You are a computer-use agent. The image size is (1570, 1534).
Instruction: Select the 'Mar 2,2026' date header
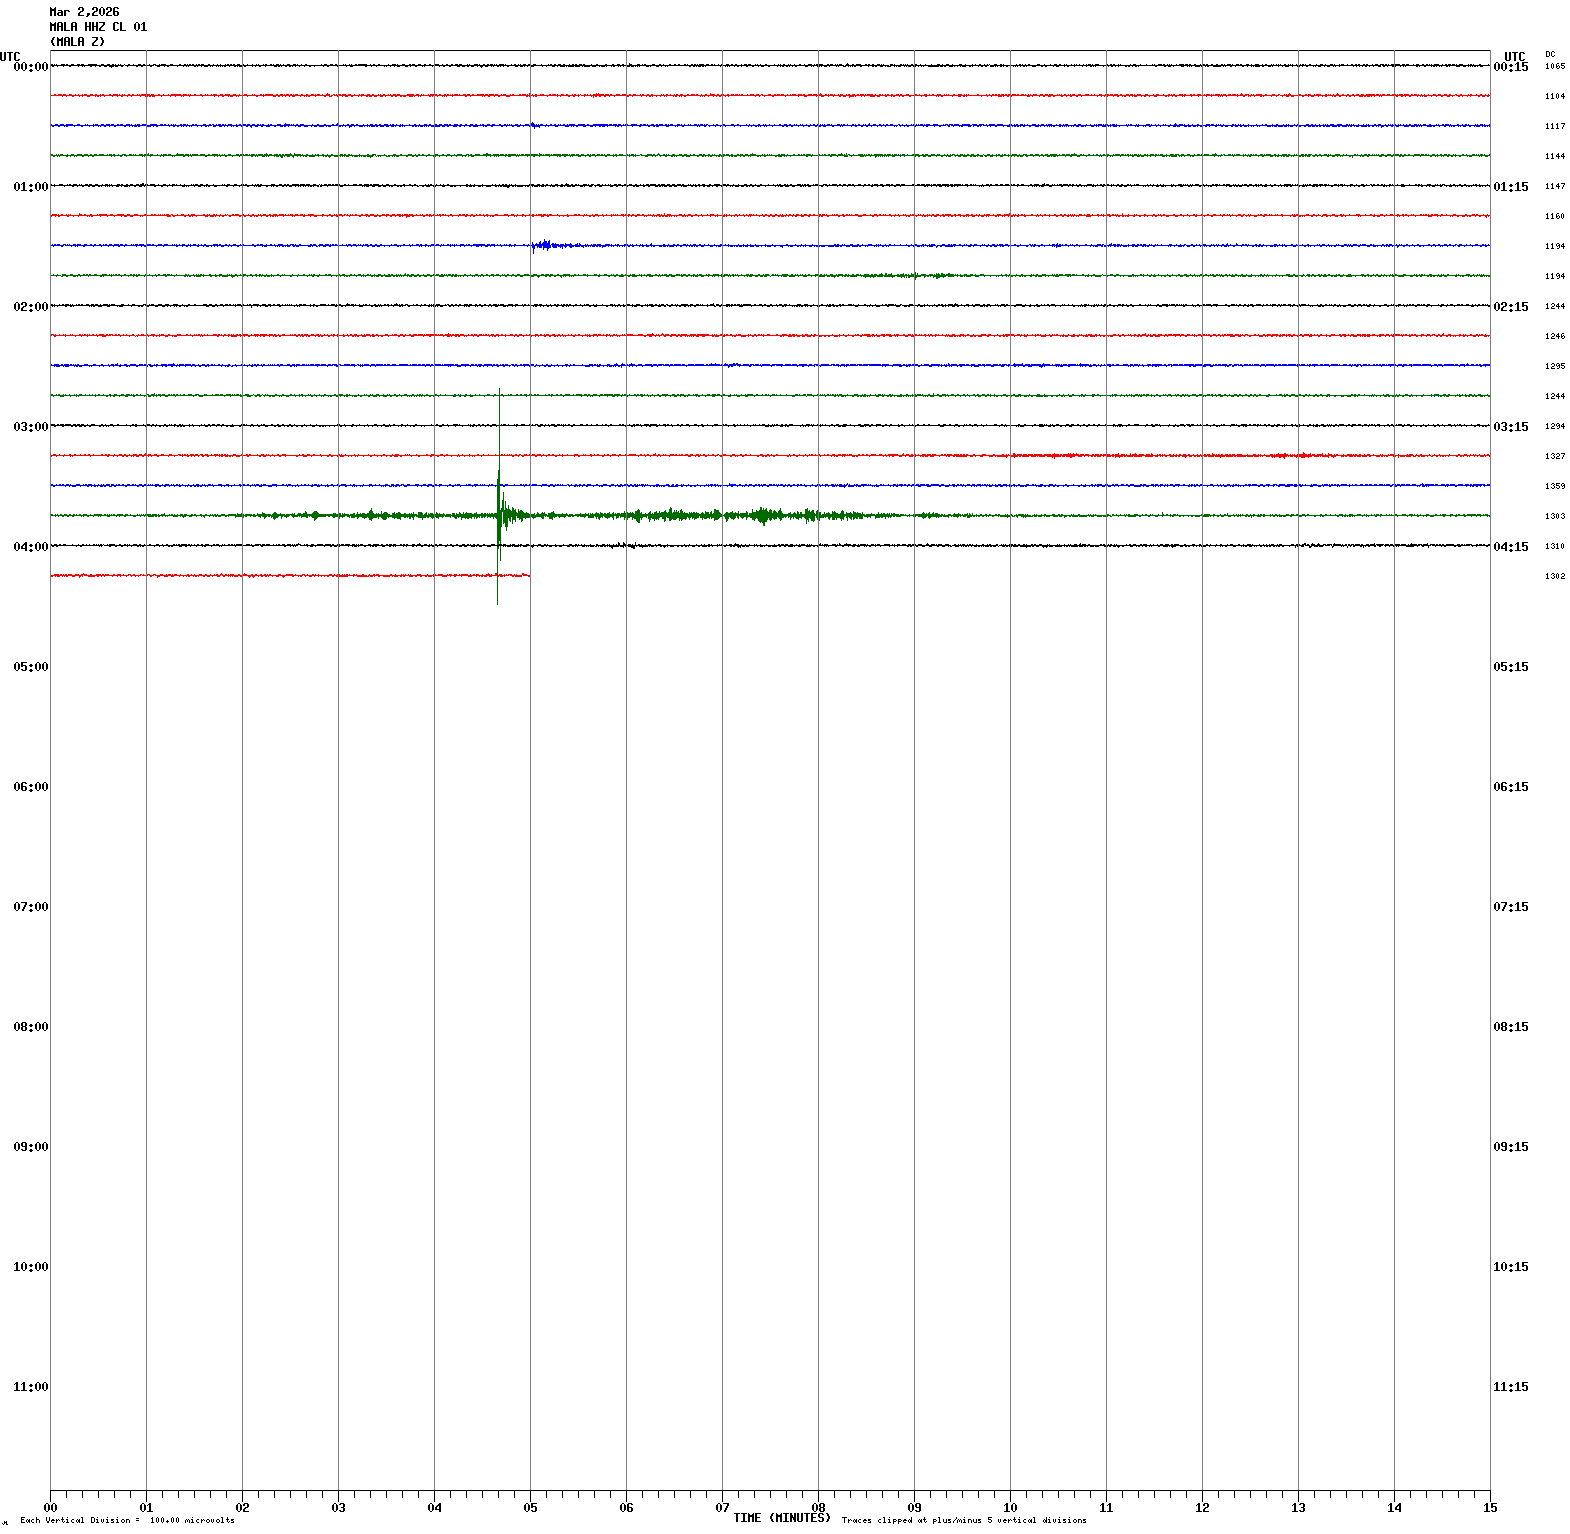click(84, 12)
